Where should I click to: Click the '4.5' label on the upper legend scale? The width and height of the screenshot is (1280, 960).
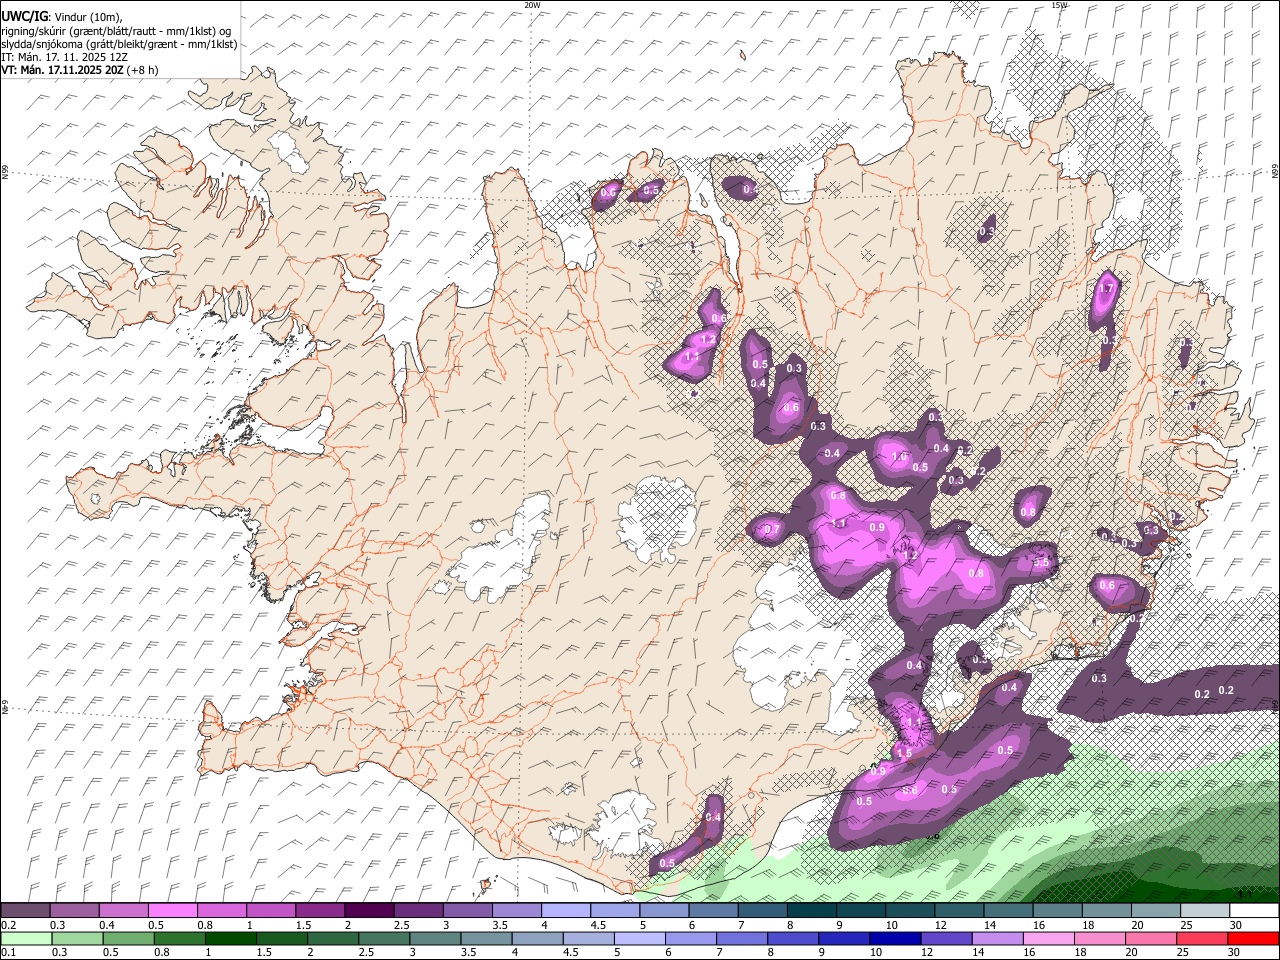pos(598,925)
